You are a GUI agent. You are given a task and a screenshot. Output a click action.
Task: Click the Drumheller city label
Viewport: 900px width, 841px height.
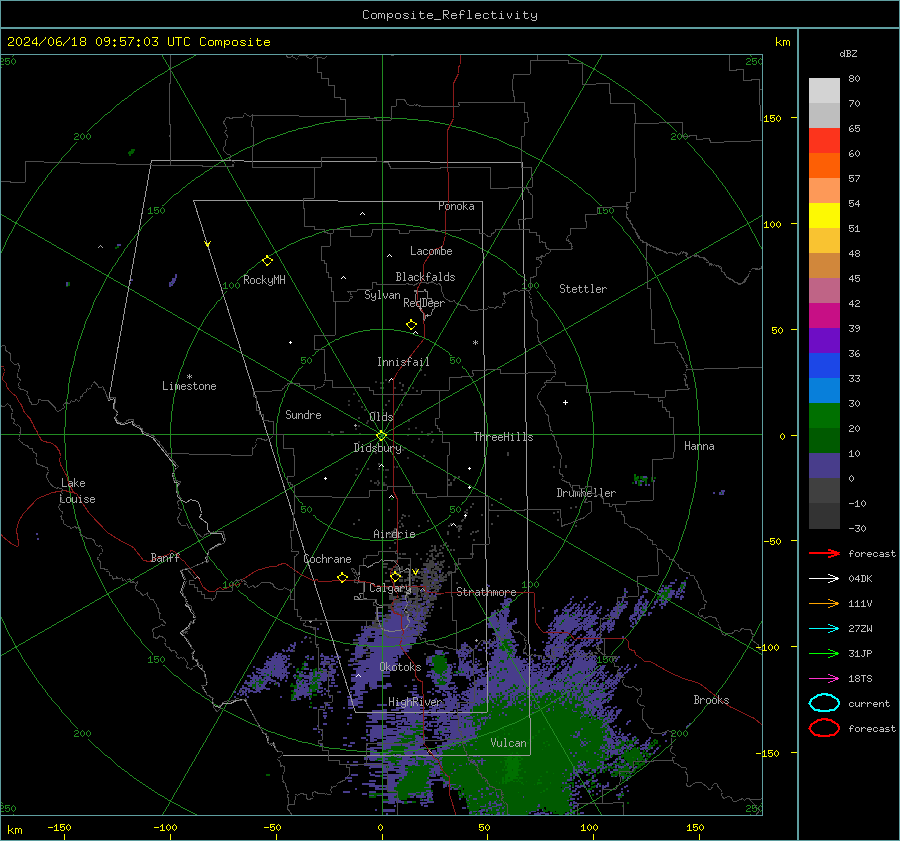586,493
